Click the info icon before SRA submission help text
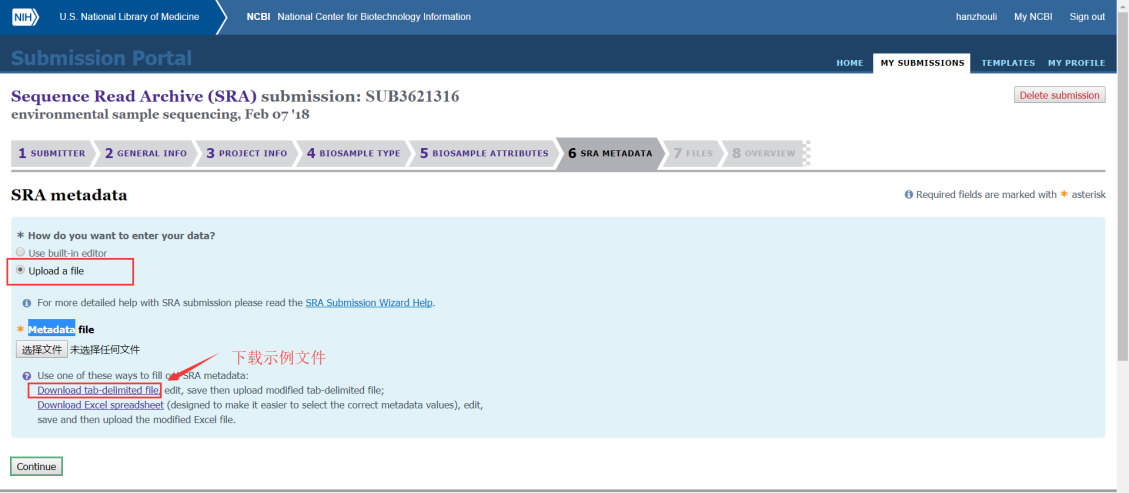Screen dimensions: 1129x493 pyautogui.click(x=27, y=302)
